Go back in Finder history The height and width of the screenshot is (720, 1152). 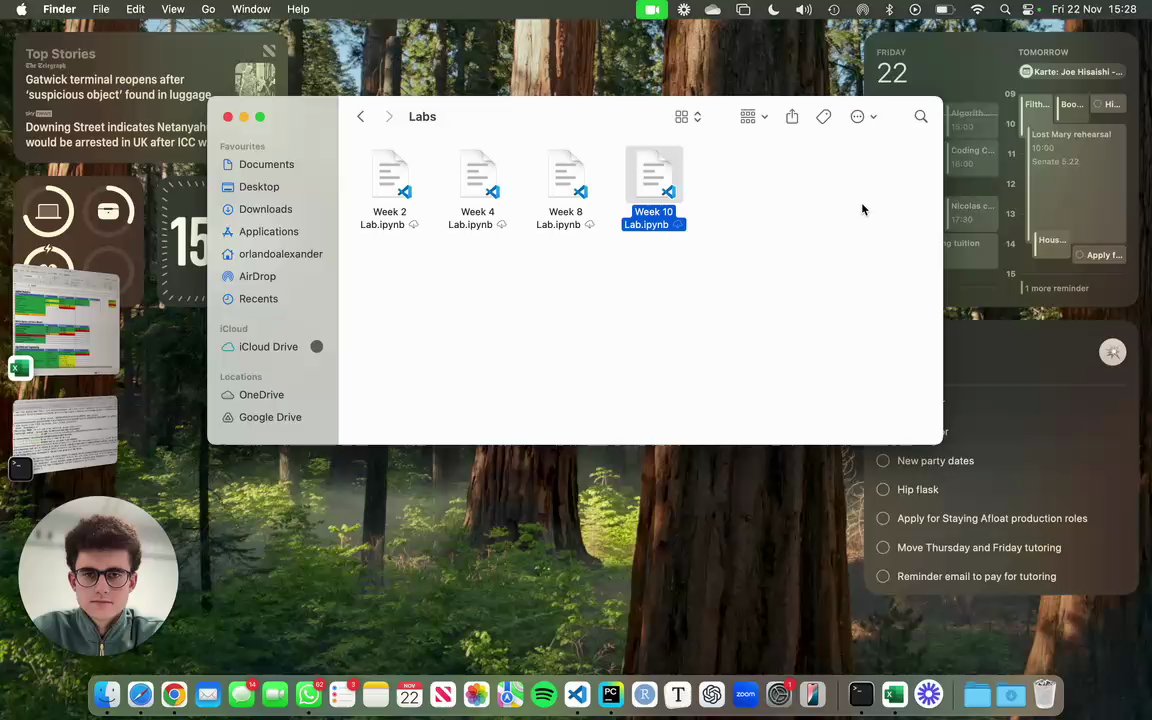point(361,117)
